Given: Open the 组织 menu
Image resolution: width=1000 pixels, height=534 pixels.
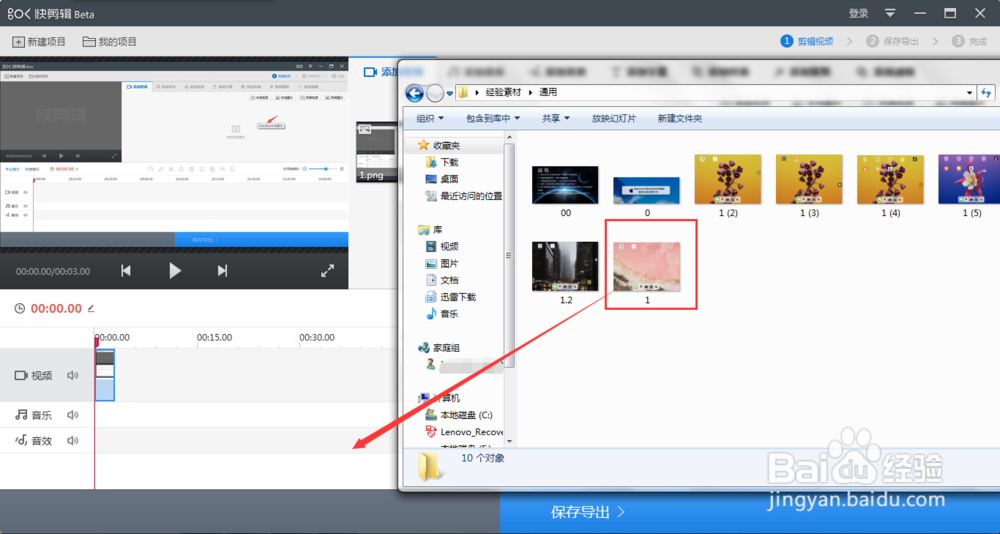Looking at the screenshot, I should coord(430,119).
